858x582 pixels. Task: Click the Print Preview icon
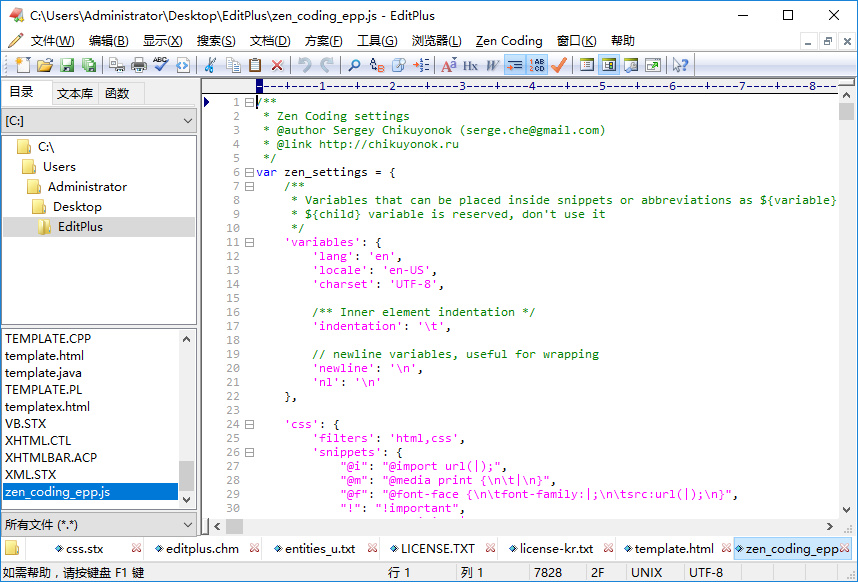(117, 65)
